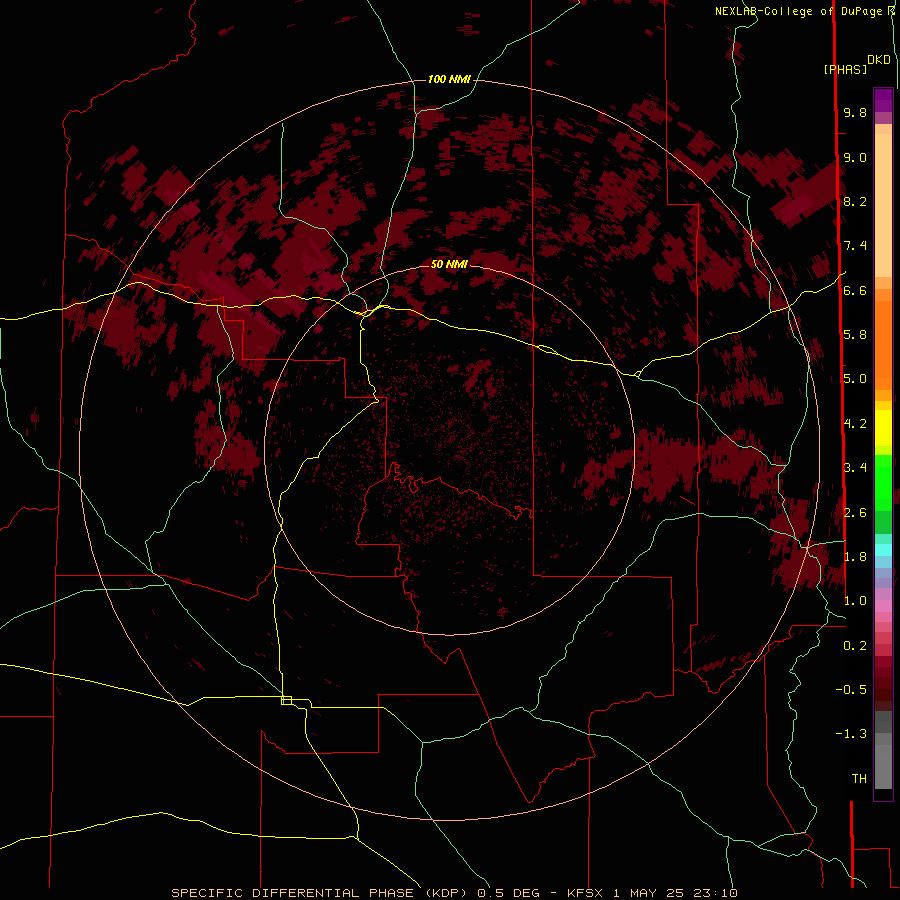Viewport: 900px width, 900px height.
Task: Click the [PHAS] legend label
Action: pos(845,70)
